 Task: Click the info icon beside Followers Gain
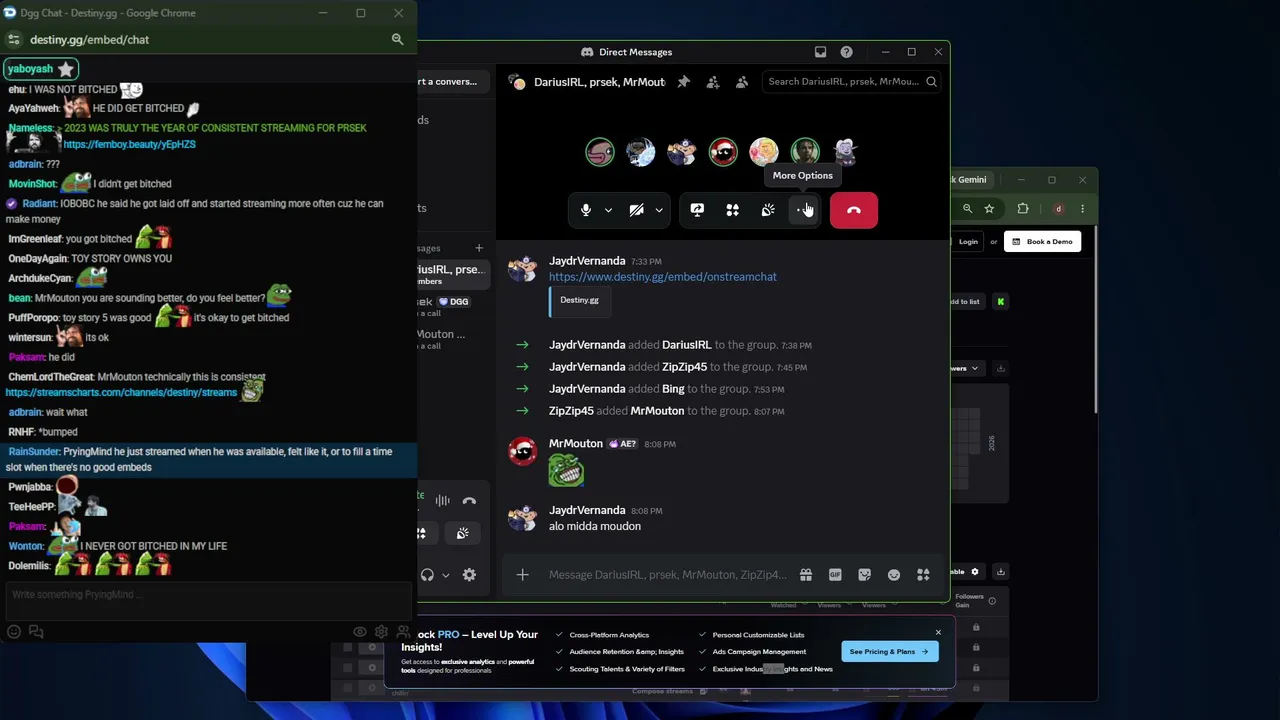[x=992, y=601]
